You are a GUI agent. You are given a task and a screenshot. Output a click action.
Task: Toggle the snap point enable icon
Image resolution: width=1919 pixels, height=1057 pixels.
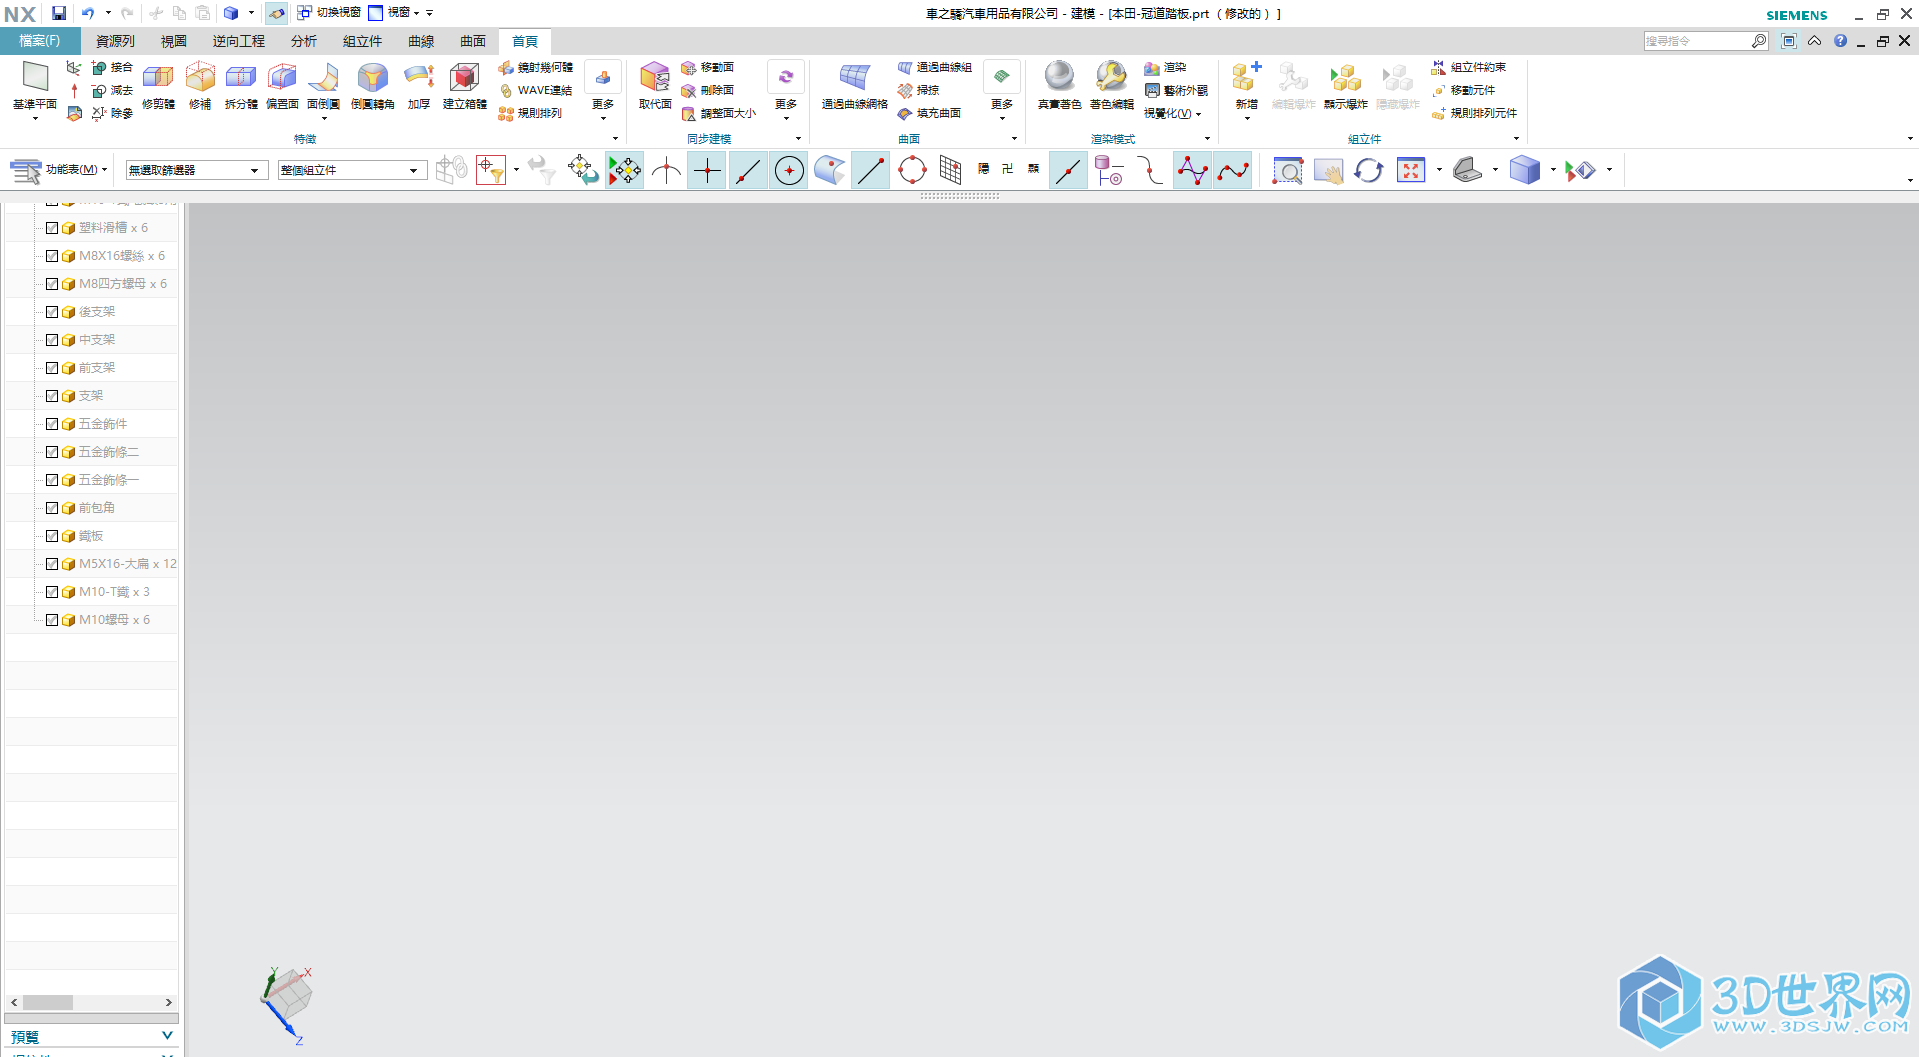click(x=624, y=171)
